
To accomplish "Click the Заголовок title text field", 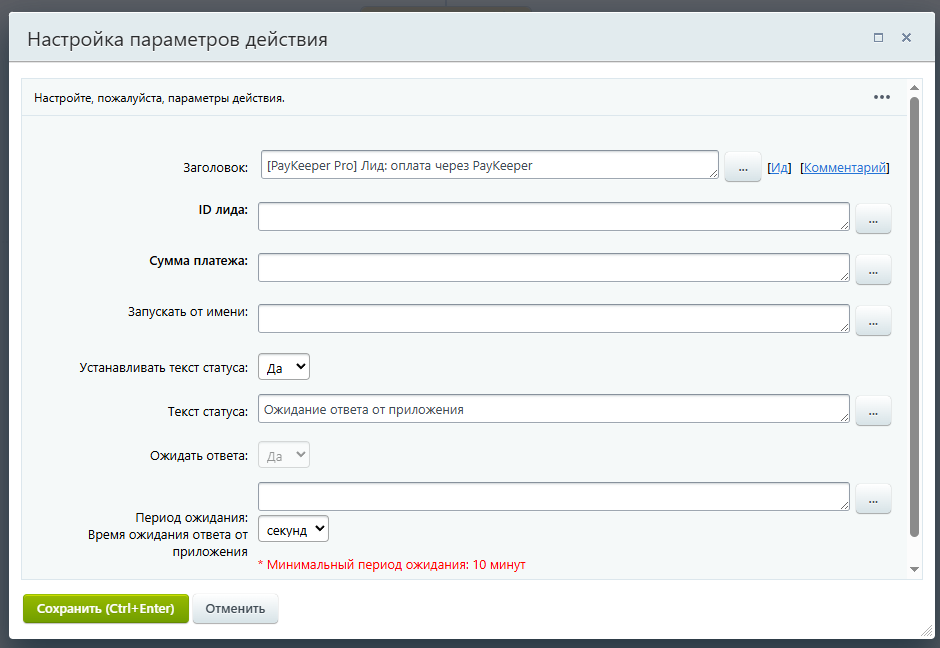I will tap(488, 165).
